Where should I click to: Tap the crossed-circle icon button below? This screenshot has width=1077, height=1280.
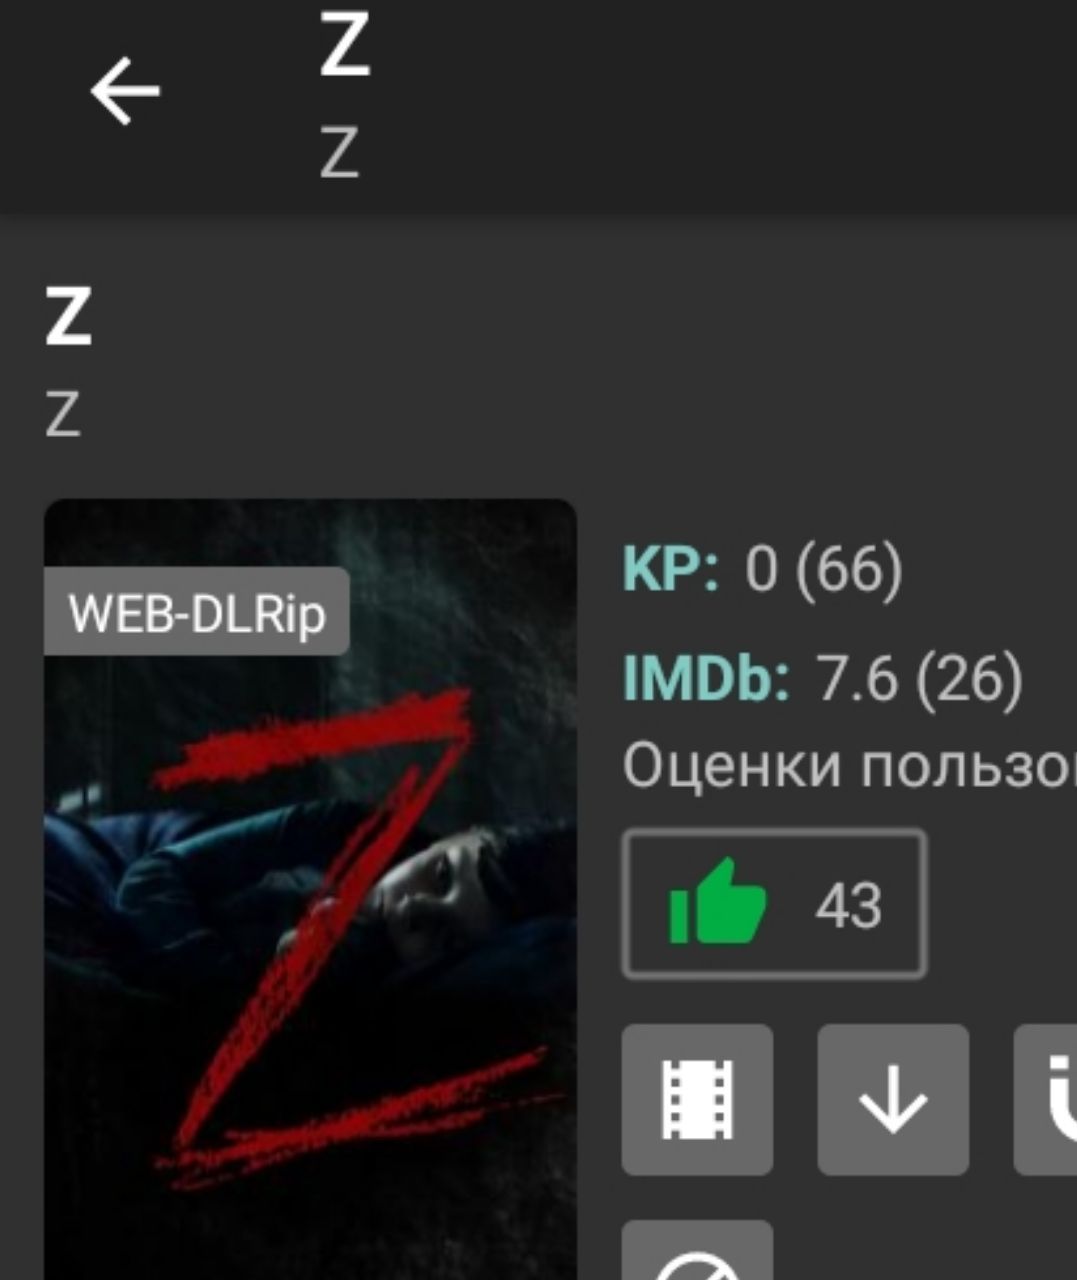pos(697,1250)
